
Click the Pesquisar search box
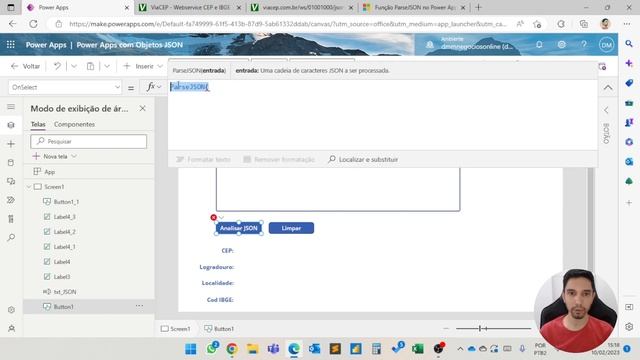pos(89,141)
